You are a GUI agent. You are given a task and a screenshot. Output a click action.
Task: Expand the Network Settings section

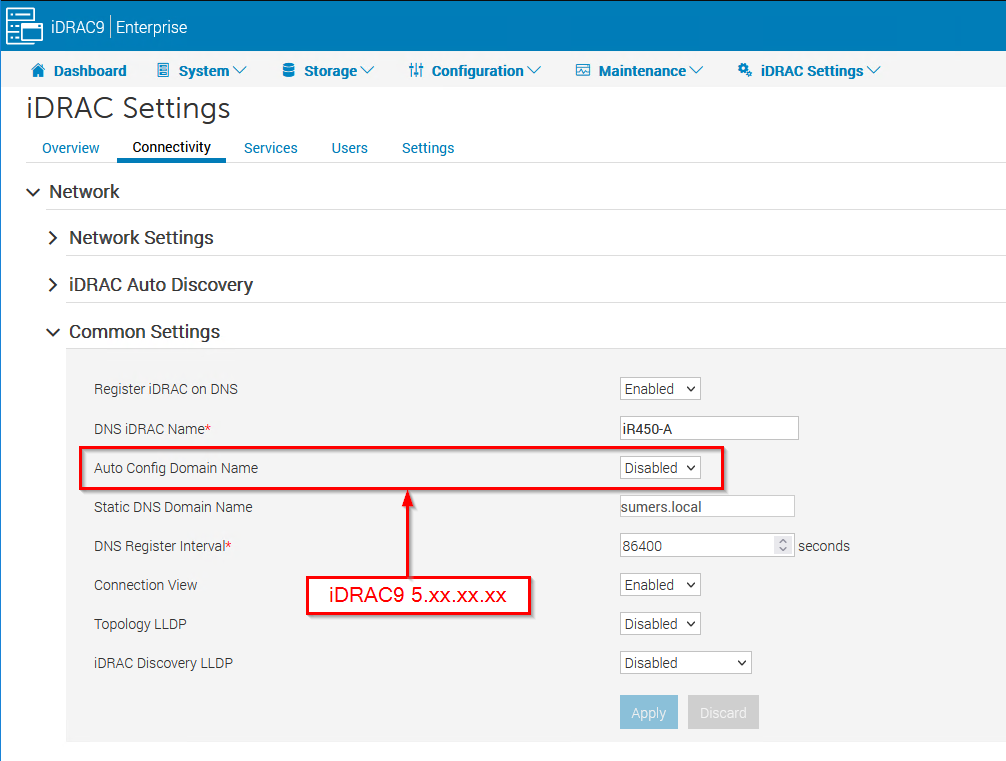(x=54, y=238)
